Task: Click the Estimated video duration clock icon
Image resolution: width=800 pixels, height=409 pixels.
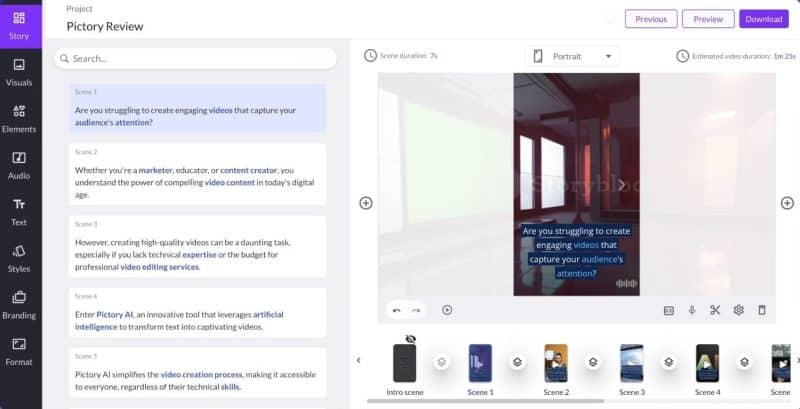Action: tap(683, 56)
